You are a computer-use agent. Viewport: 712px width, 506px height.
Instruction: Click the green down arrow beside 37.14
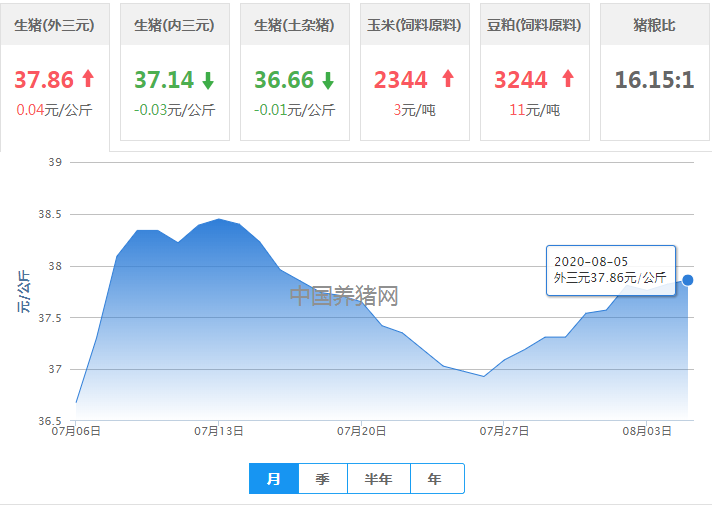207,80
